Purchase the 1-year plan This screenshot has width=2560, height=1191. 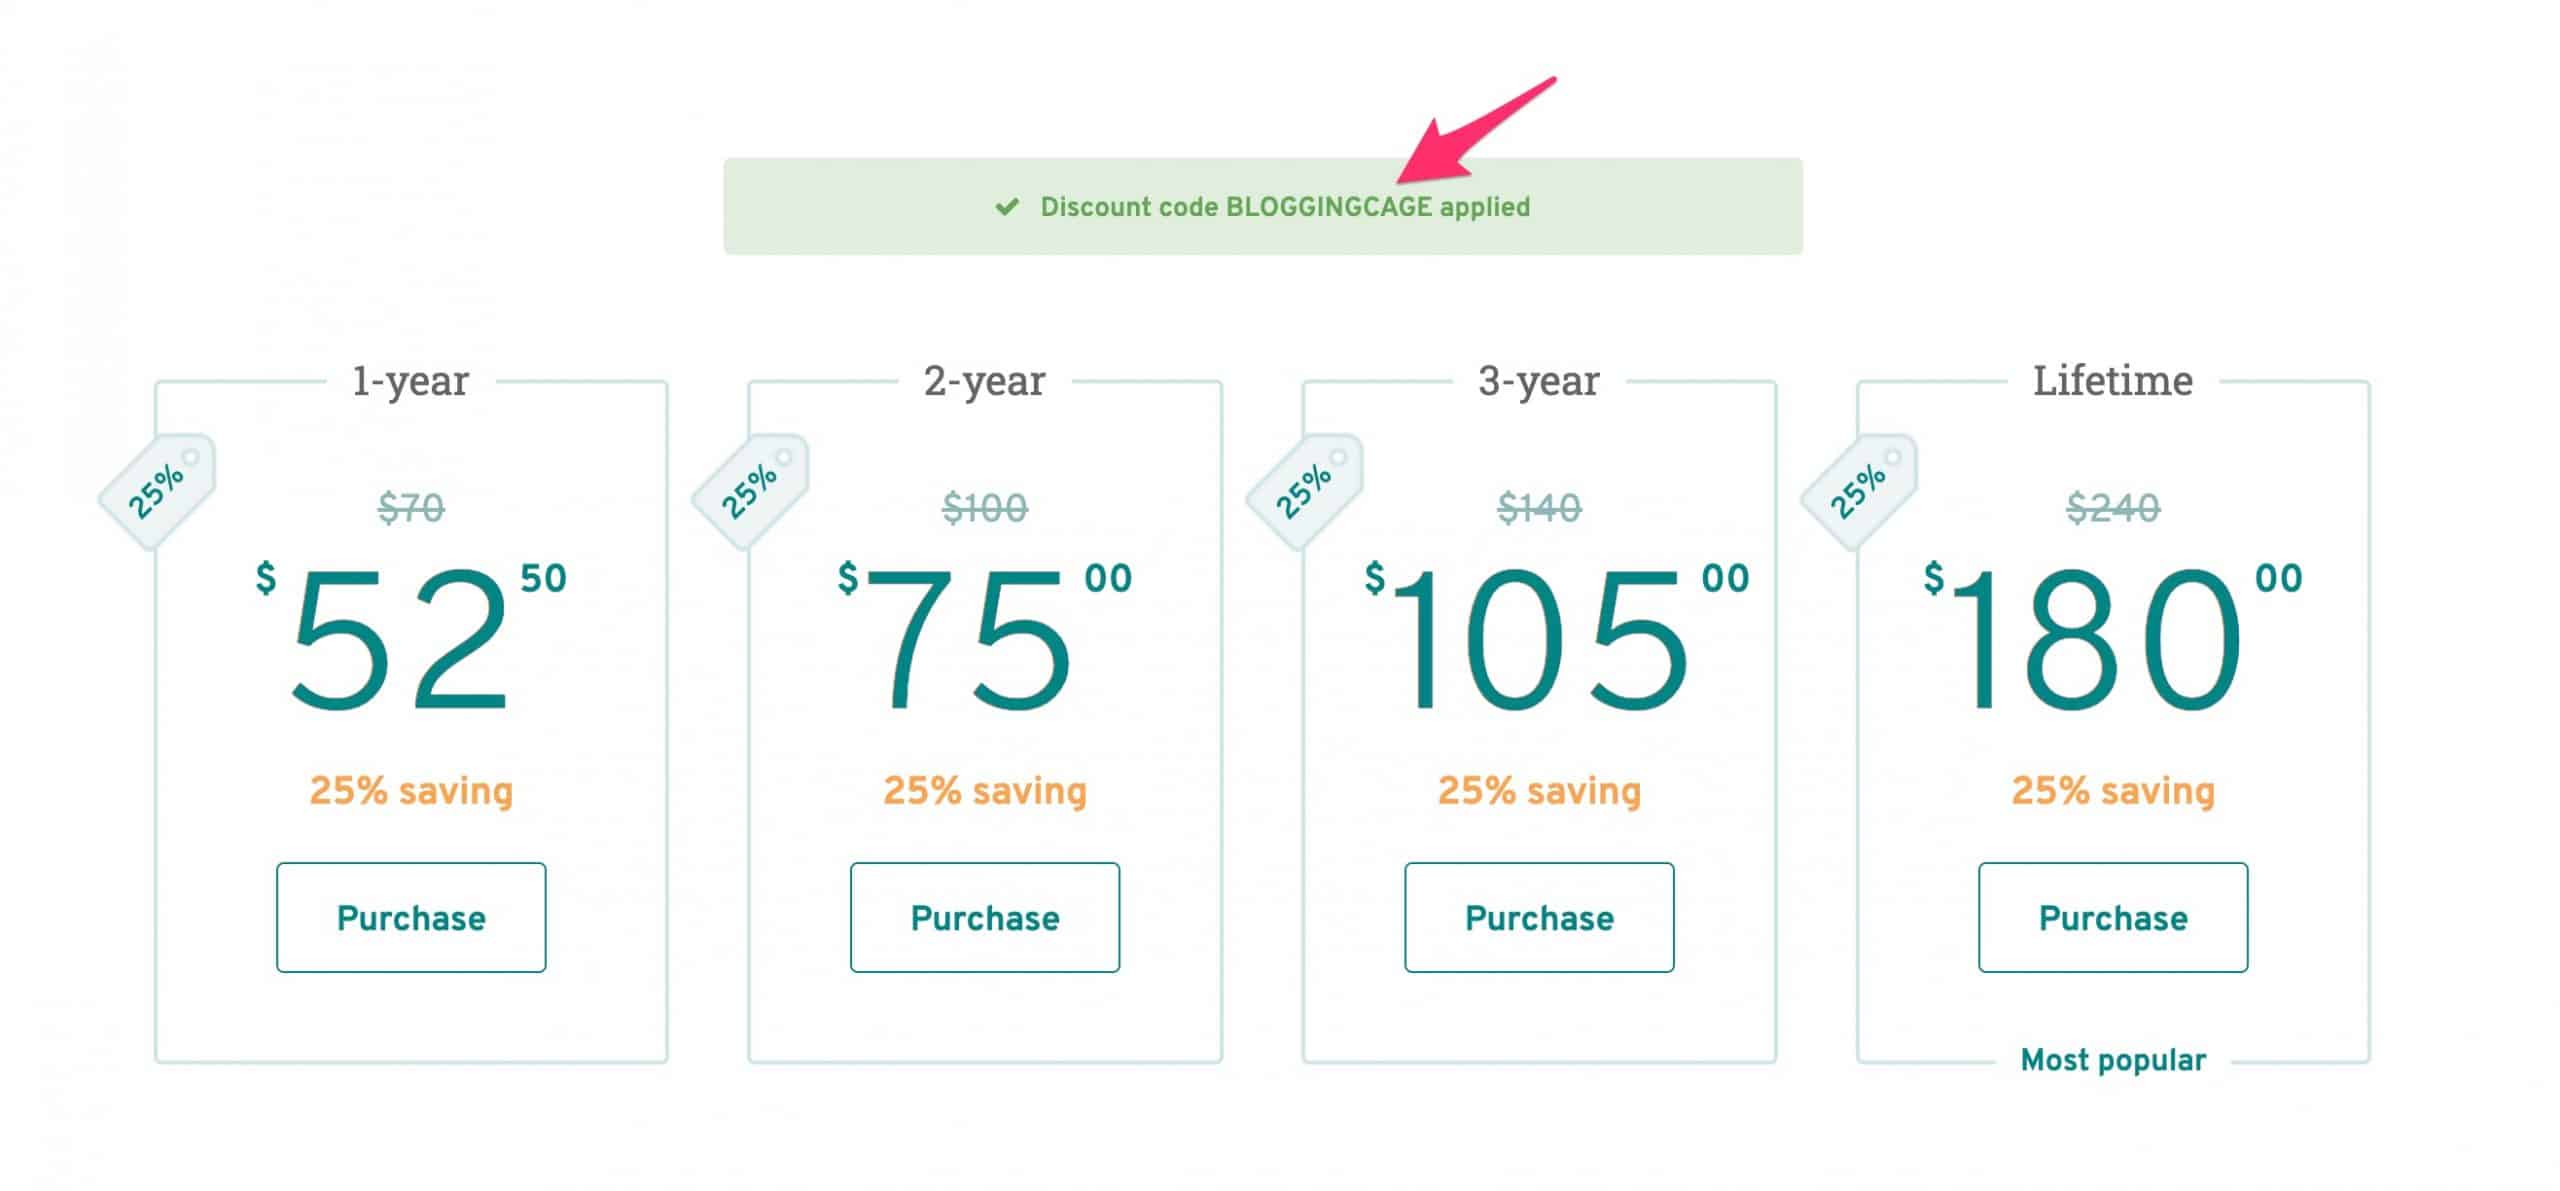click(411, 917)
